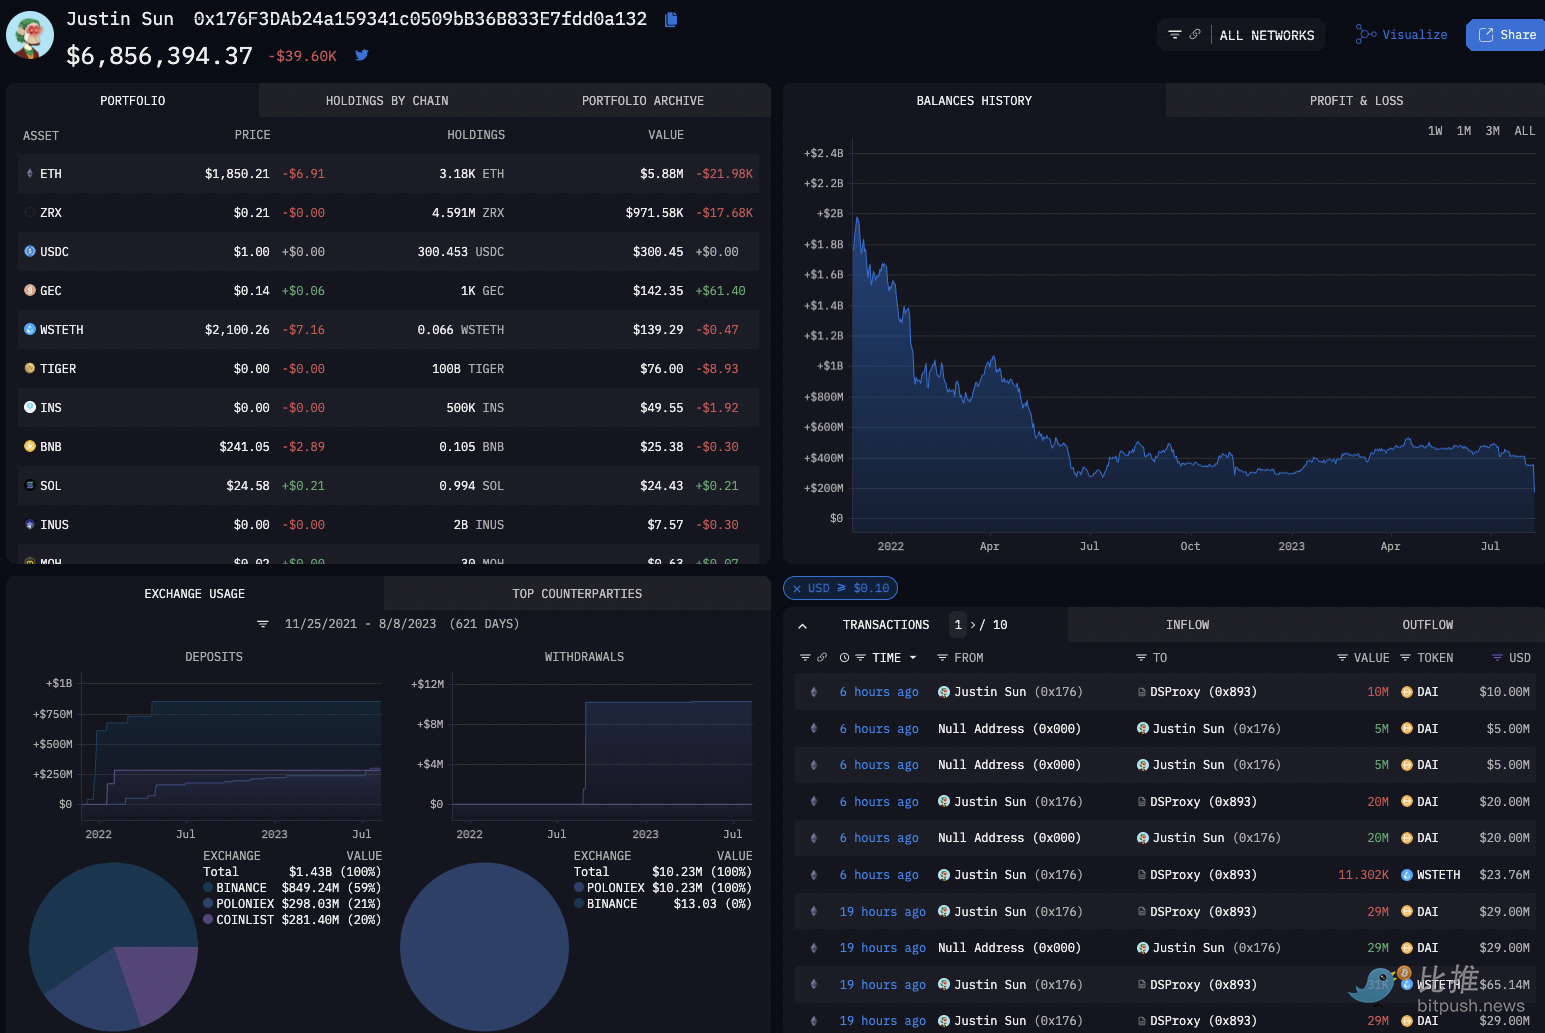Click the COINLIST legend swatch in deposits
The image size is (1545, 1033).
tap(208, 920)
